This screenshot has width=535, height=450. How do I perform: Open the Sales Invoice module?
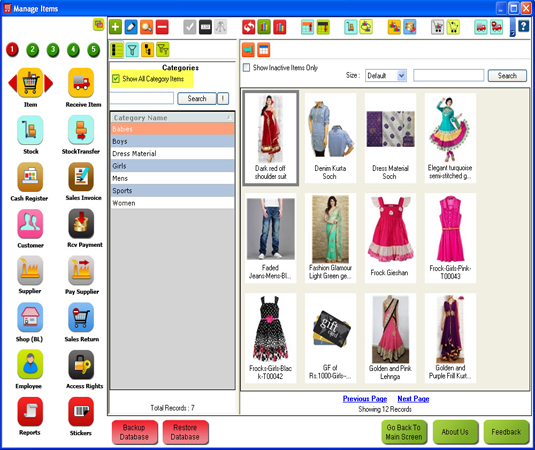tap(81, 177)
